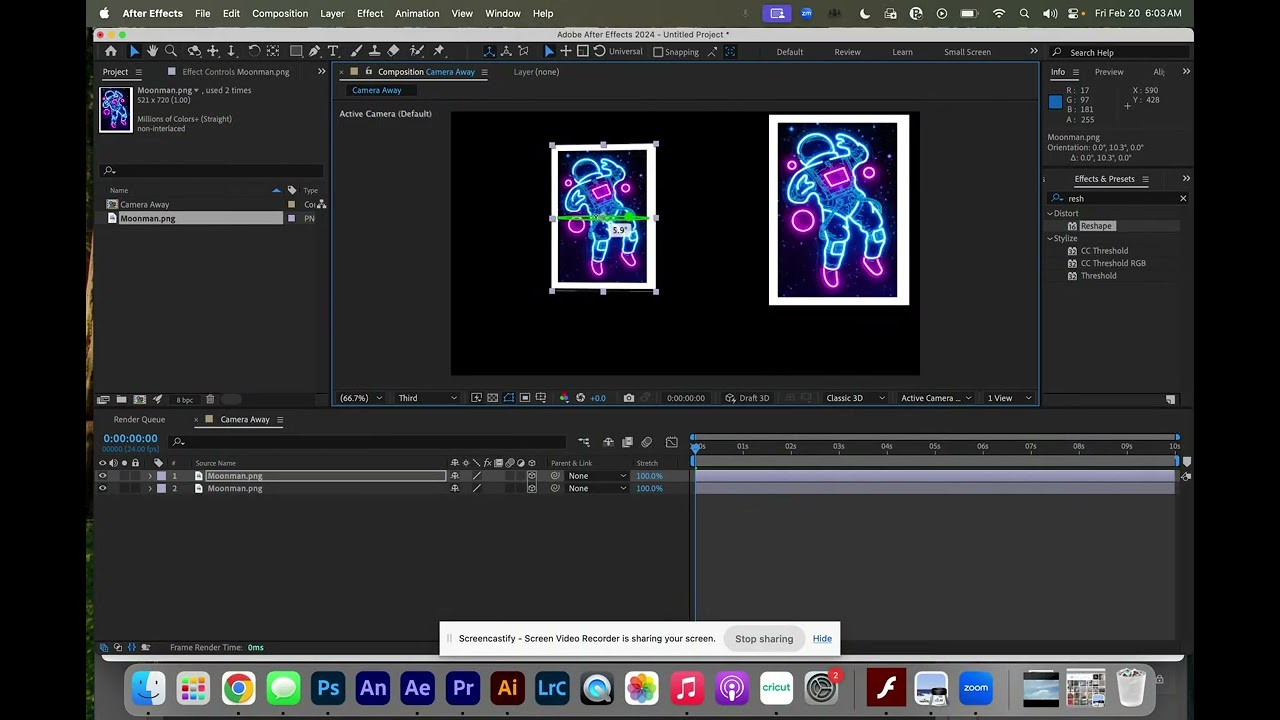Click the motion blur enable icon in timeline

646,442
